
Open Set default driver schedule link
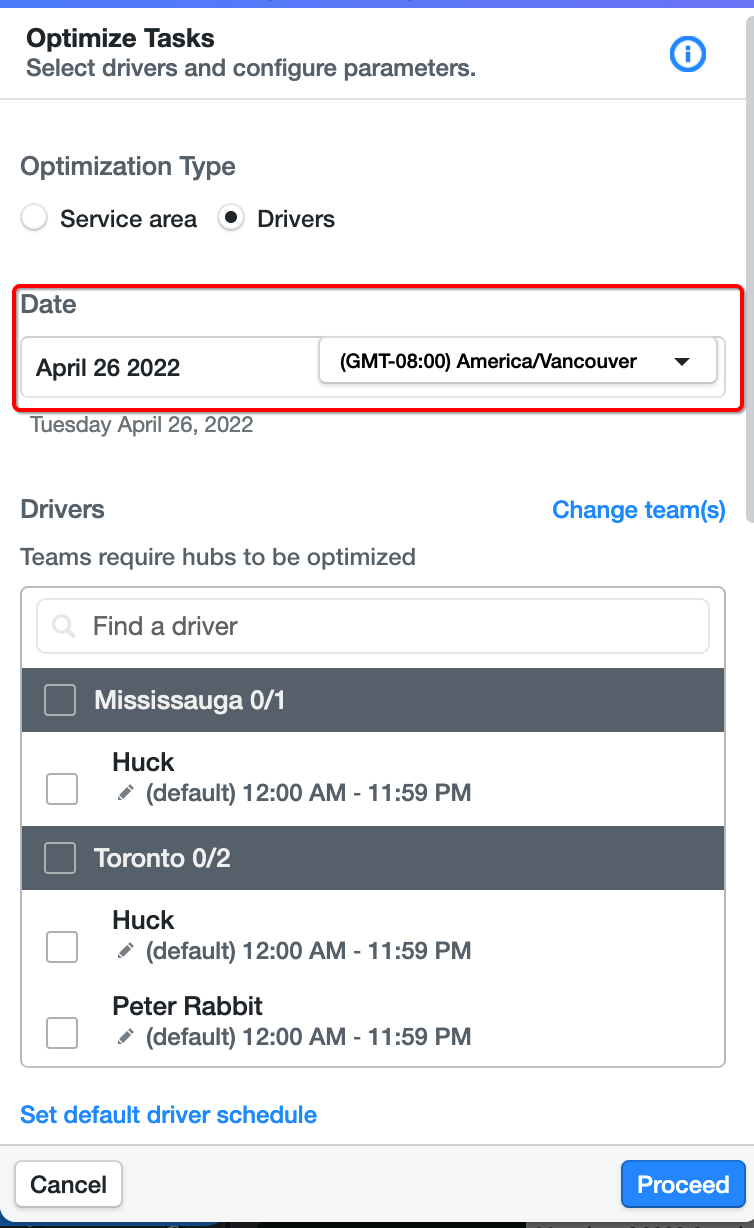tap(169, 1115)
